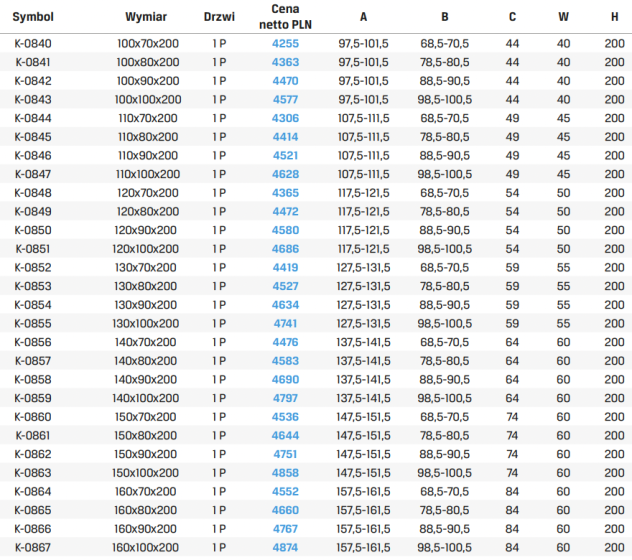The image size is (632, 560).
Task: Select symbol cell K-0851
Action: pyautogui.click(x=33, y=249)
